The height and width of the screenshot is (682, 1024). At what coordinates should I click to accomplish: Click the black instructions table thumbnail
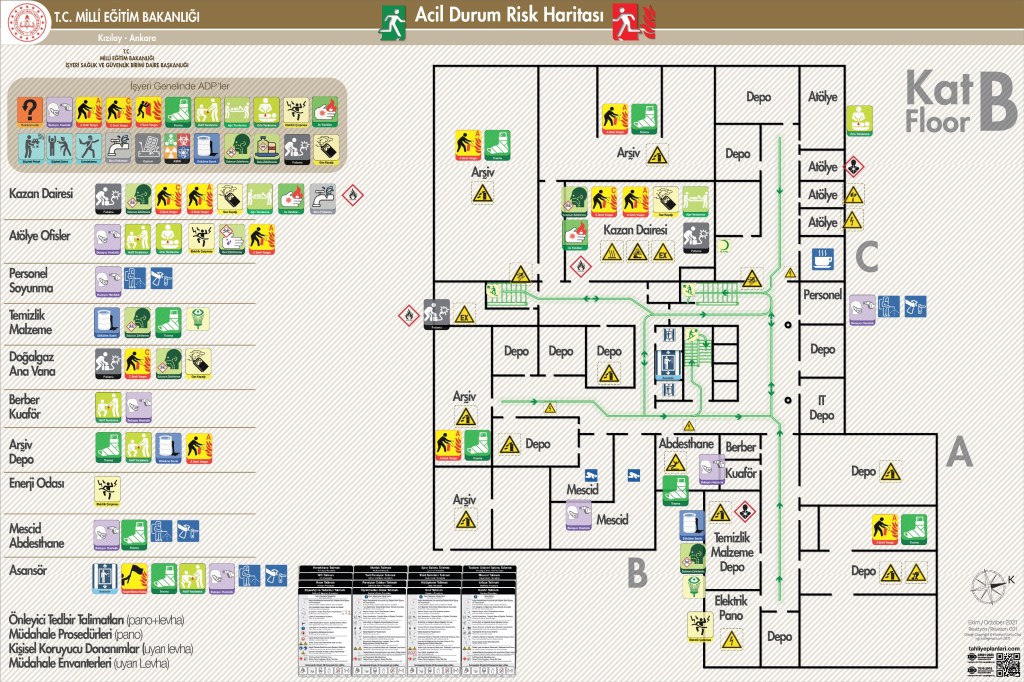[409, 618]
